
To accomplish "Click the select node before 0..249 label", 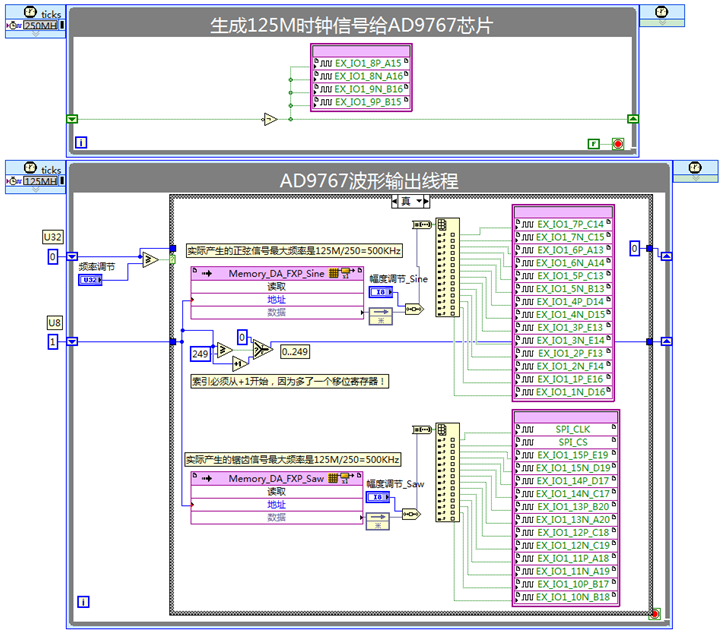I will click(x=262, y=350).
